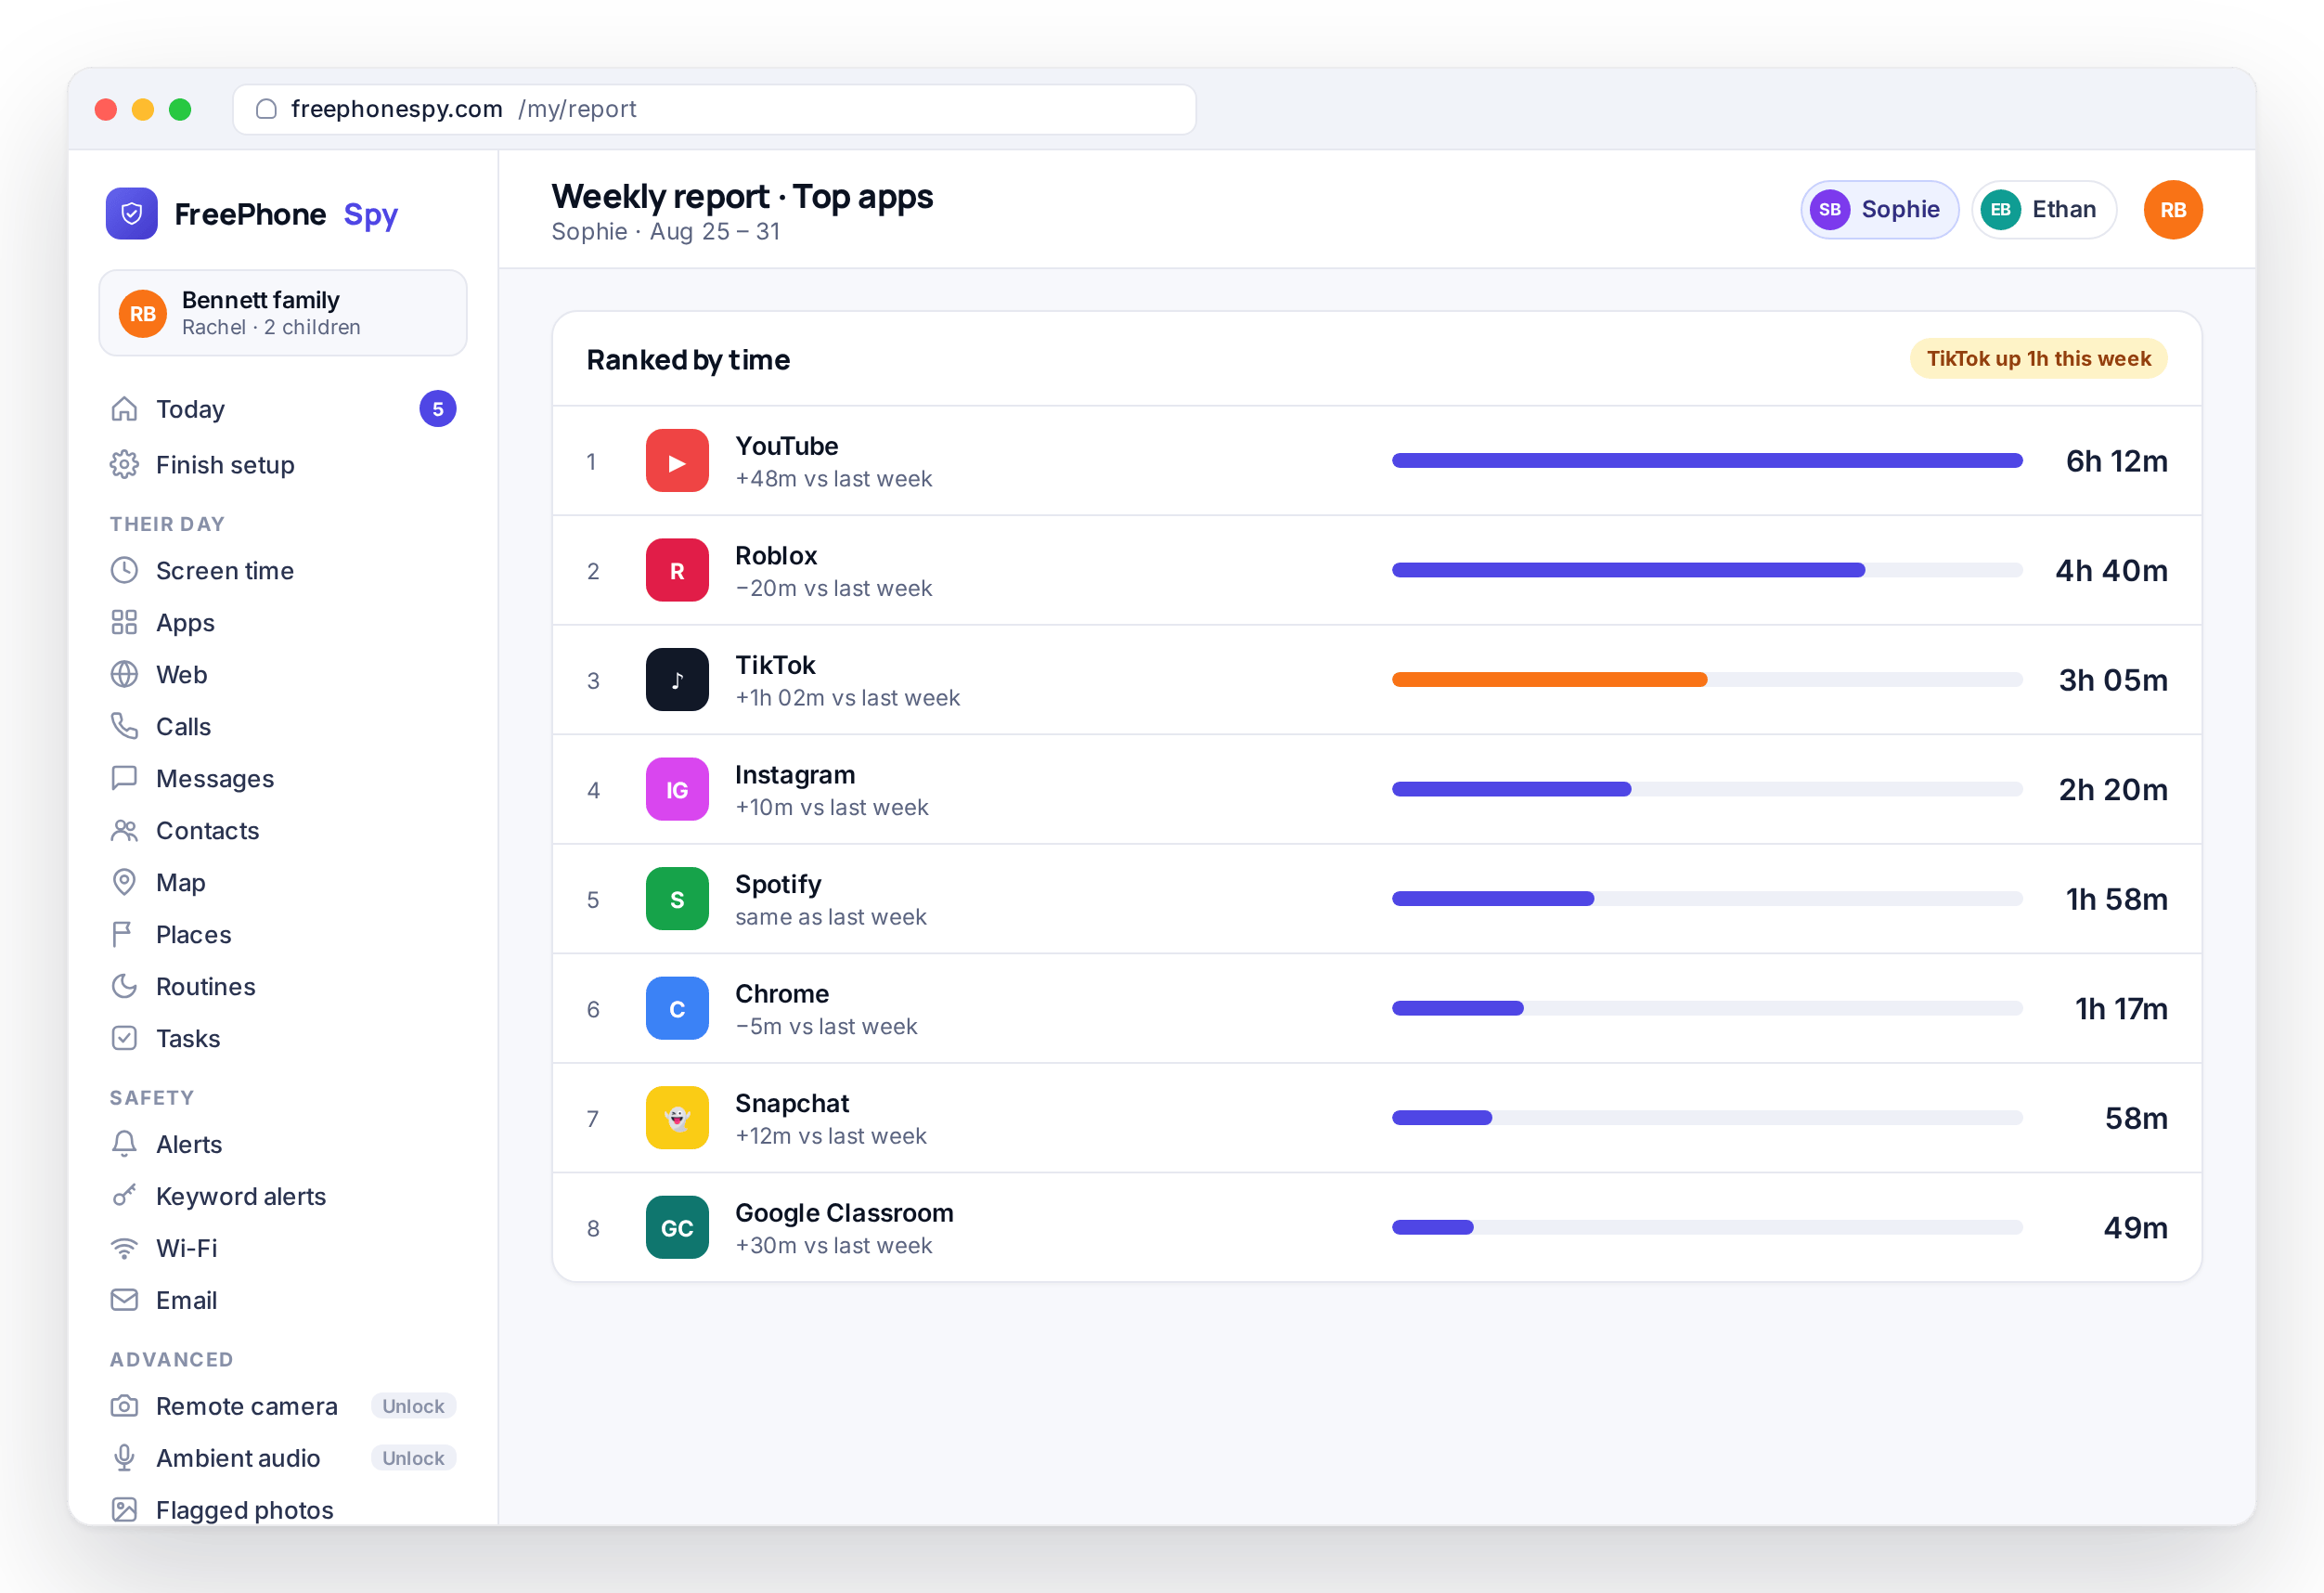
Task: Click the Keyword alerts key icon
Action: 124,1197
